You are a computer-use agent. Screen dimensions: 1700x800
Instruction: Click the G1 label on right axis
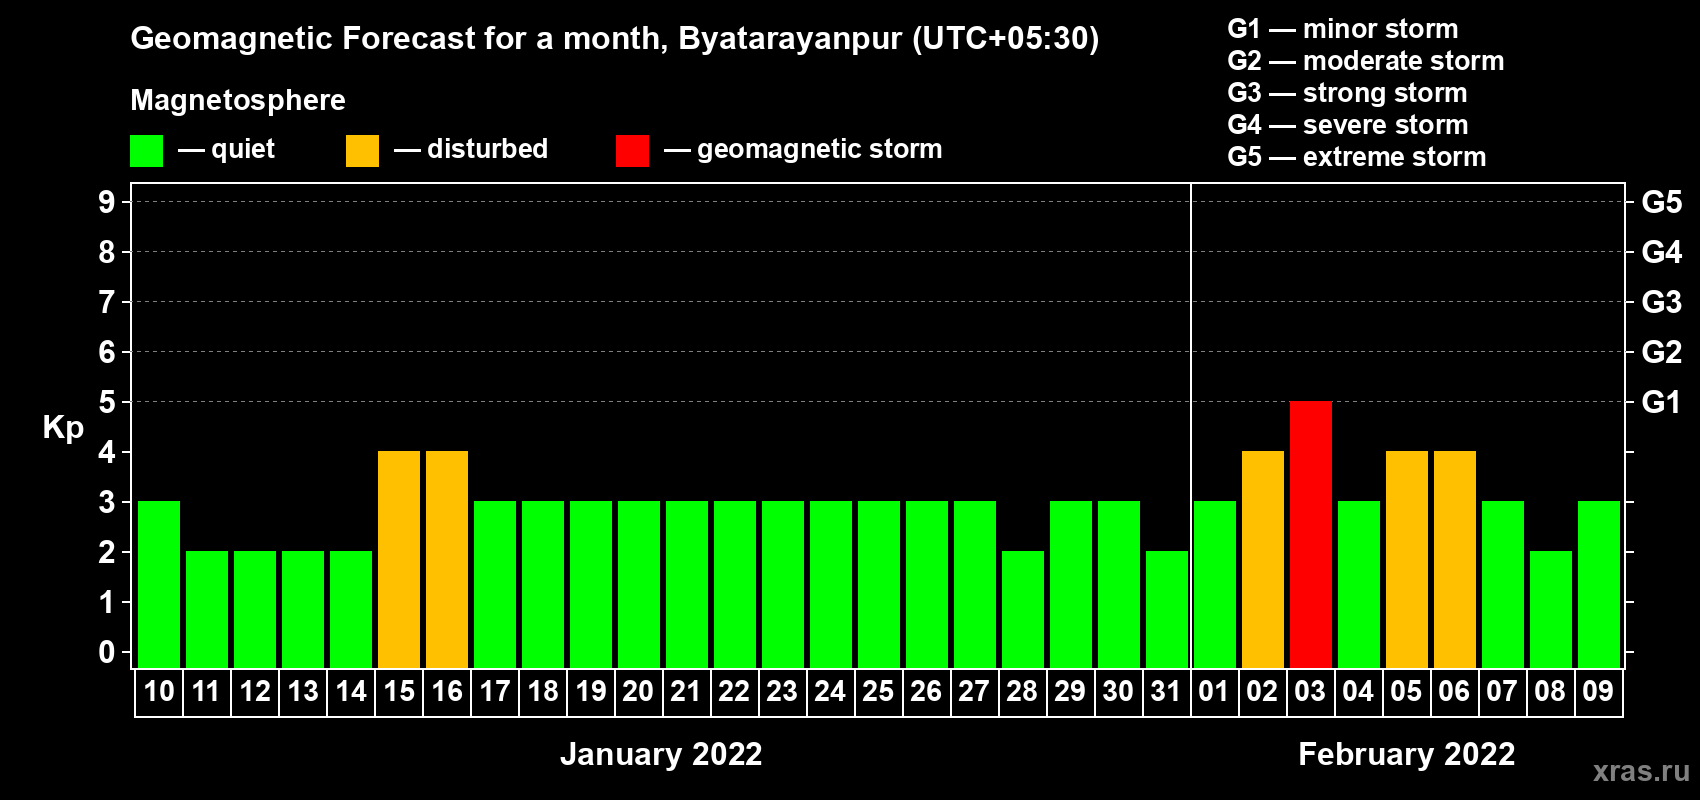coord(1661,402)
